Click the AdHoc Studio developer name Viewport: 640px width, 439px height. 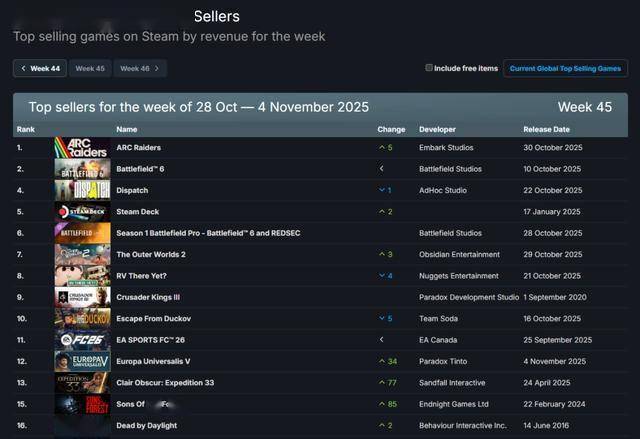point(443,191)
